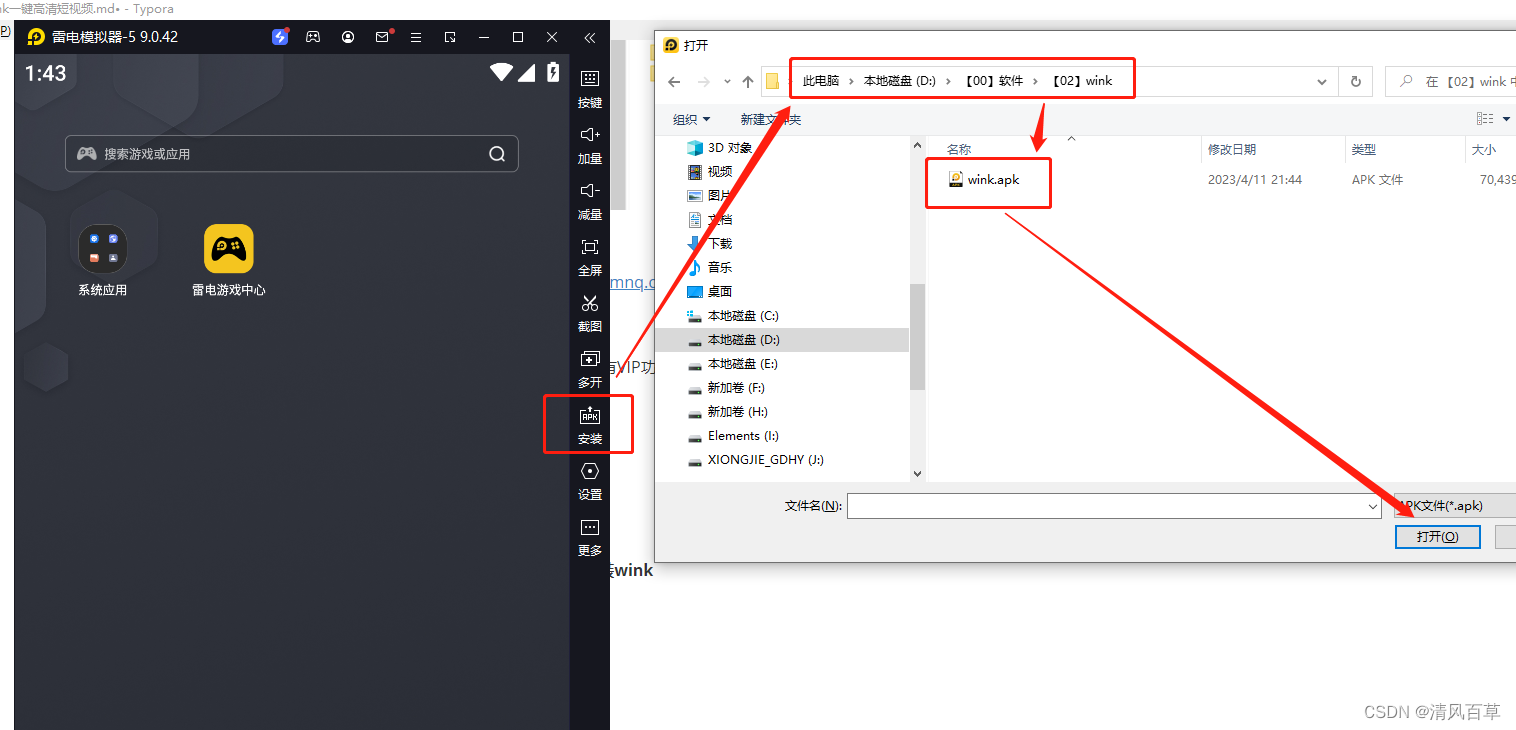Click the view mode icon in dialog toolbar
This screenshot has height=730, width=1516.
1484,119
